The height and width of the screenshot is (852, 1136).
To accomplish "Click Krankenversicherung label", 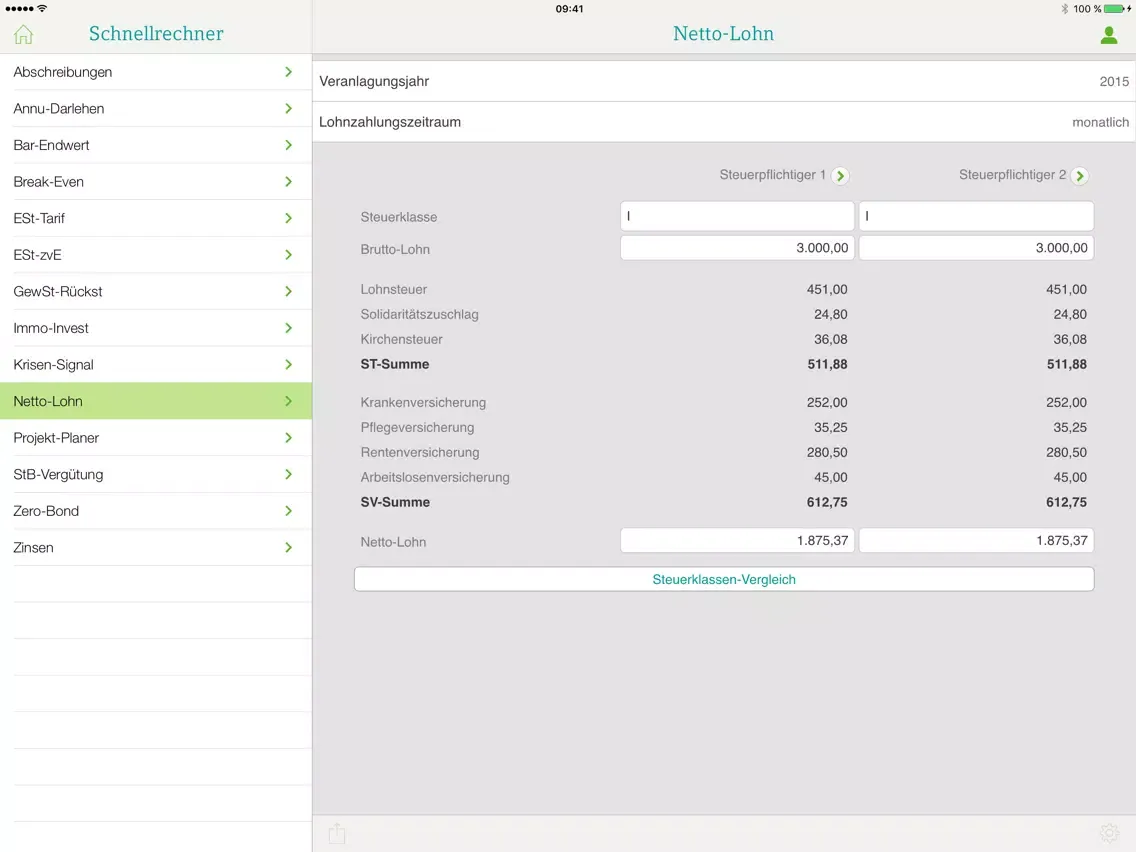I will pyautogui.click(x=423, y=402).
